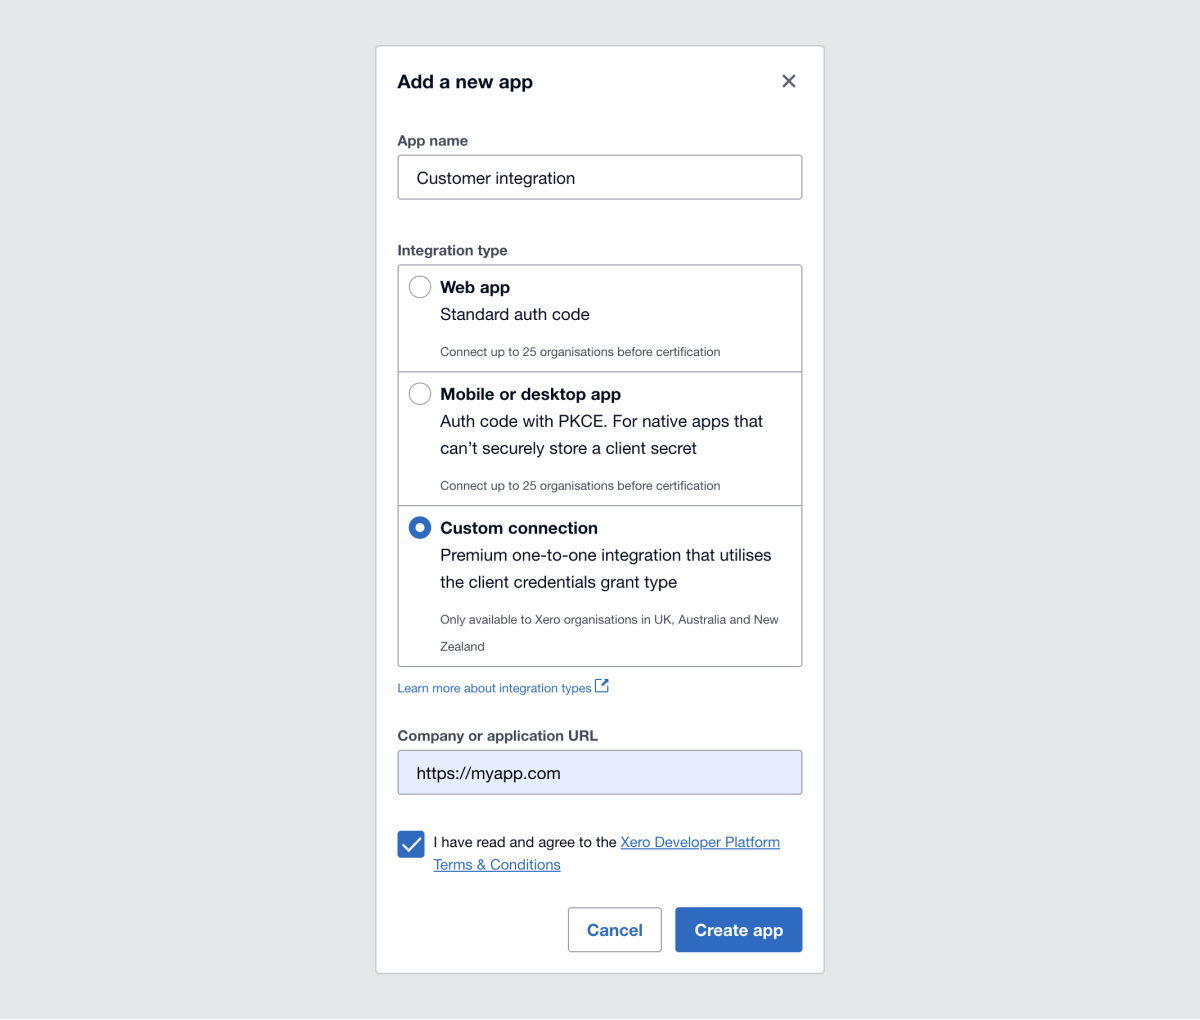Click the Integration type section label
Image resolution: width=1200 pixels, height=1020 pixels.
(x=452, y=250)
